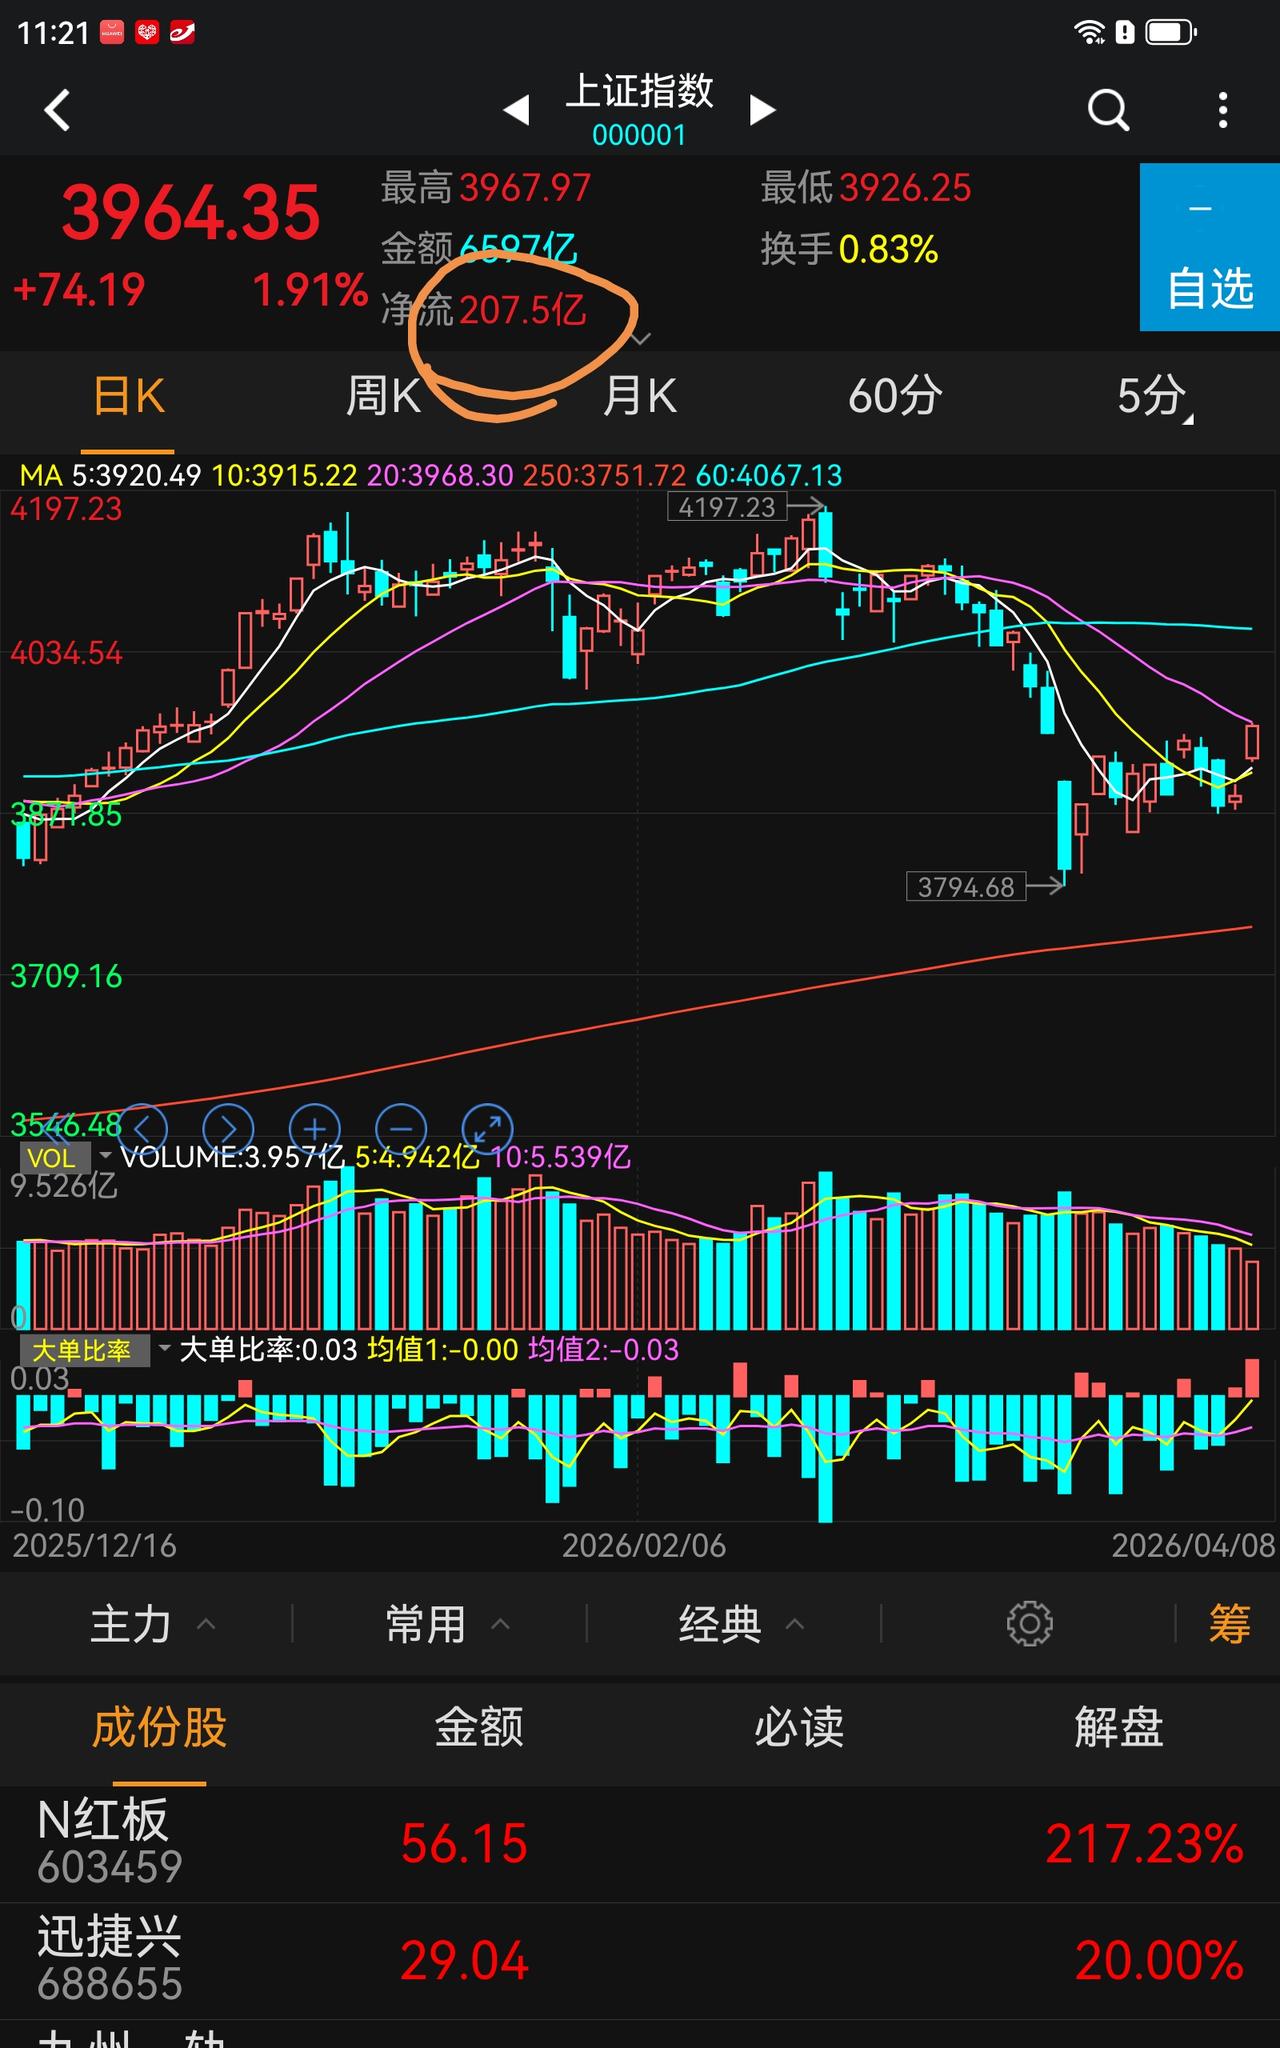Shift chart left with circled left arrow
The width and height of the screenshot is (1280, 2048).
[x=142, y=1129]
